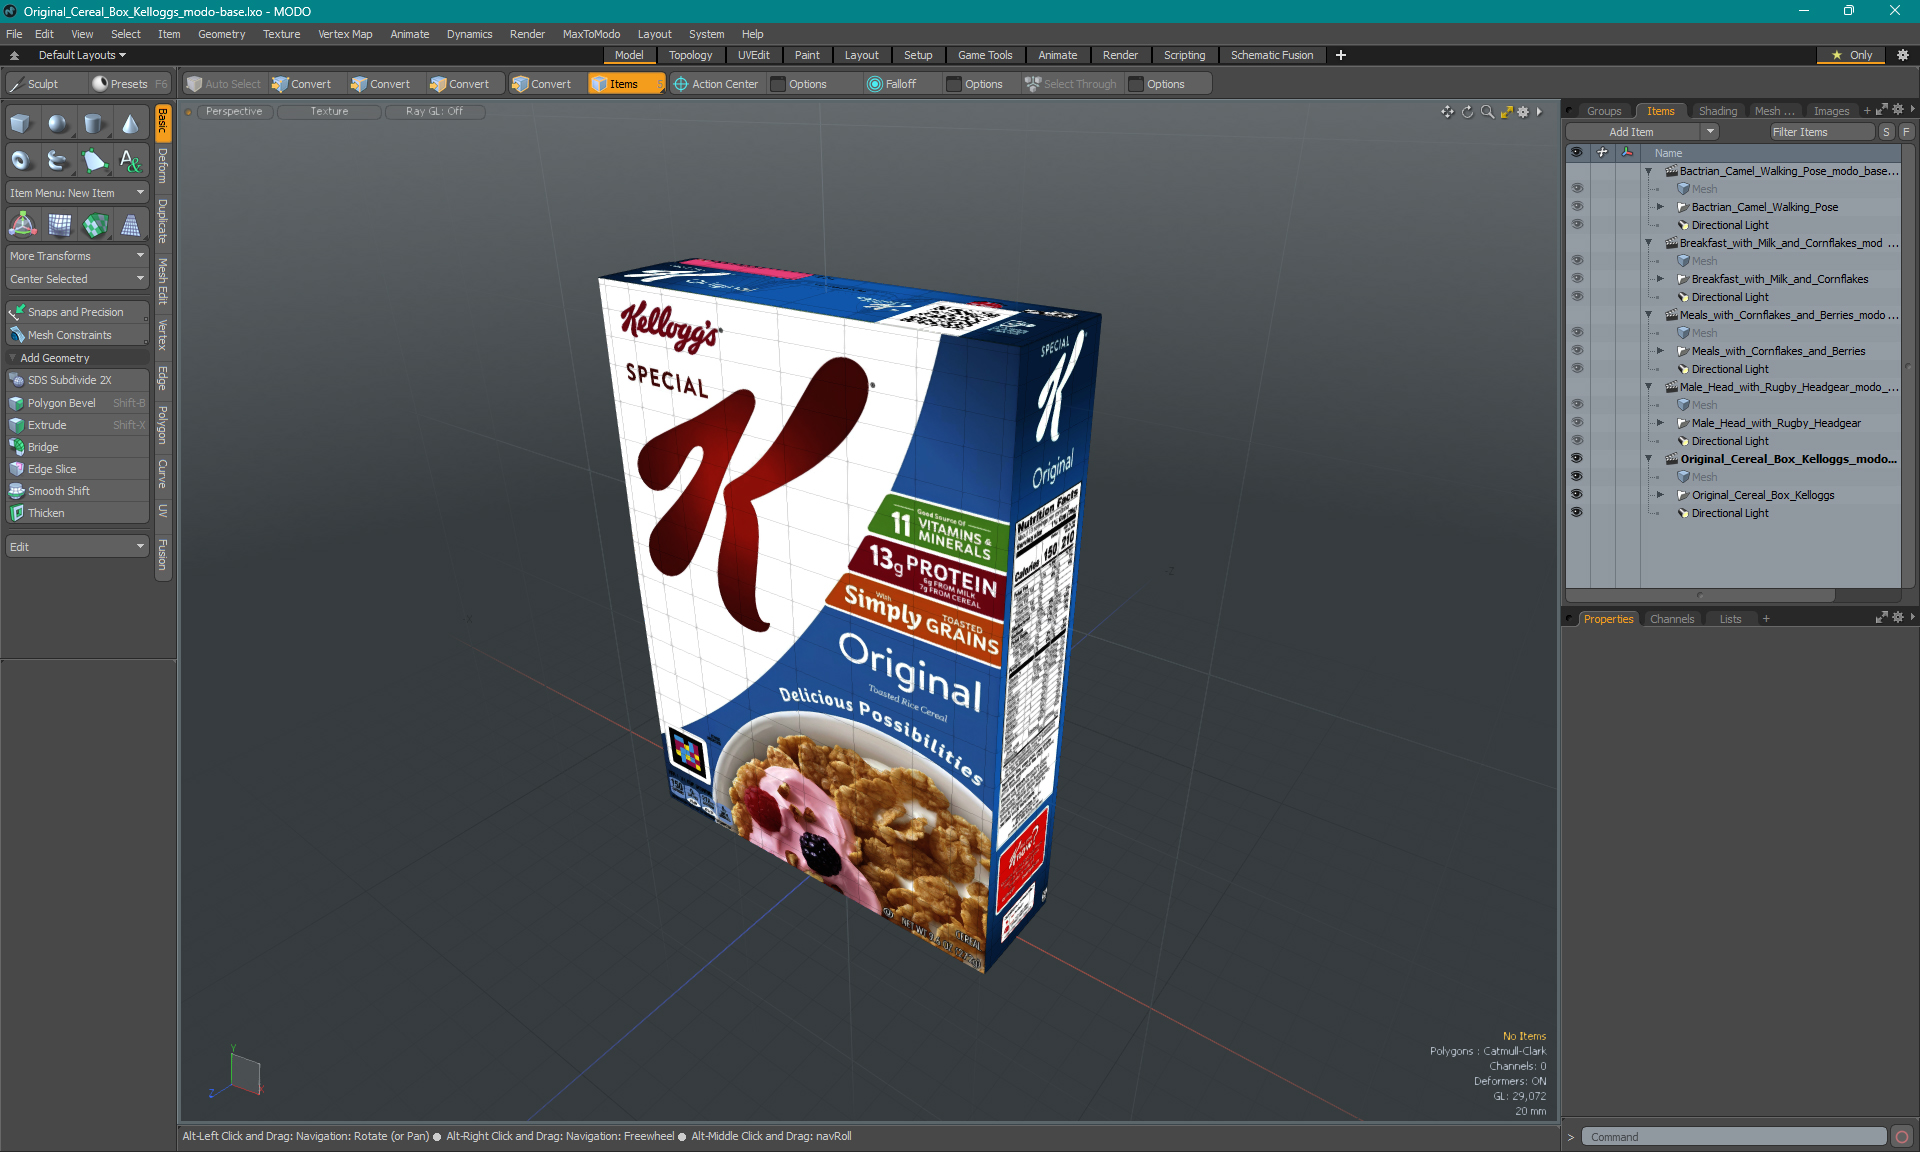Switch to Channels tab

[x=1672, y=619]
